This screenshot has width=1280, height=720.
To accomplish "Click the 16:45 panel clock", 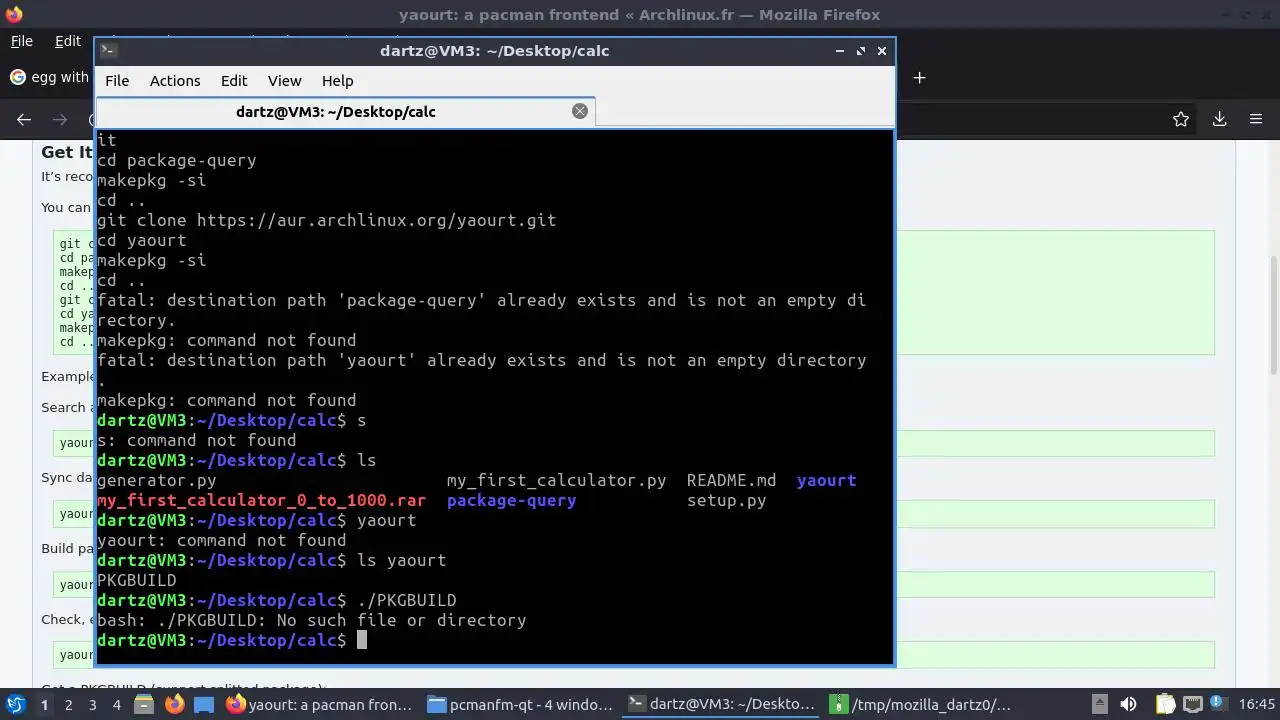I will point(1258,705).
